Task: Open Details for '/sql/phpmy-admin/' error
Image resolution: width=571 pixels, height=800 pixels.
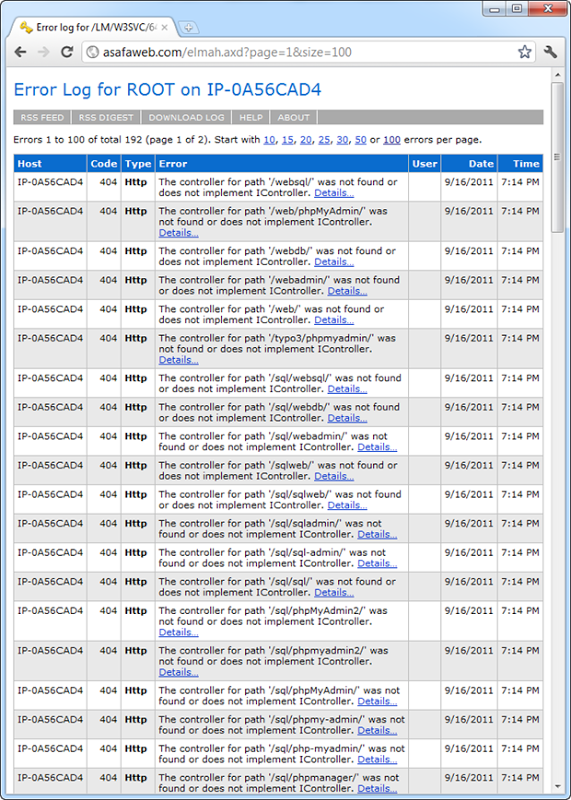Action: [377, 730]
